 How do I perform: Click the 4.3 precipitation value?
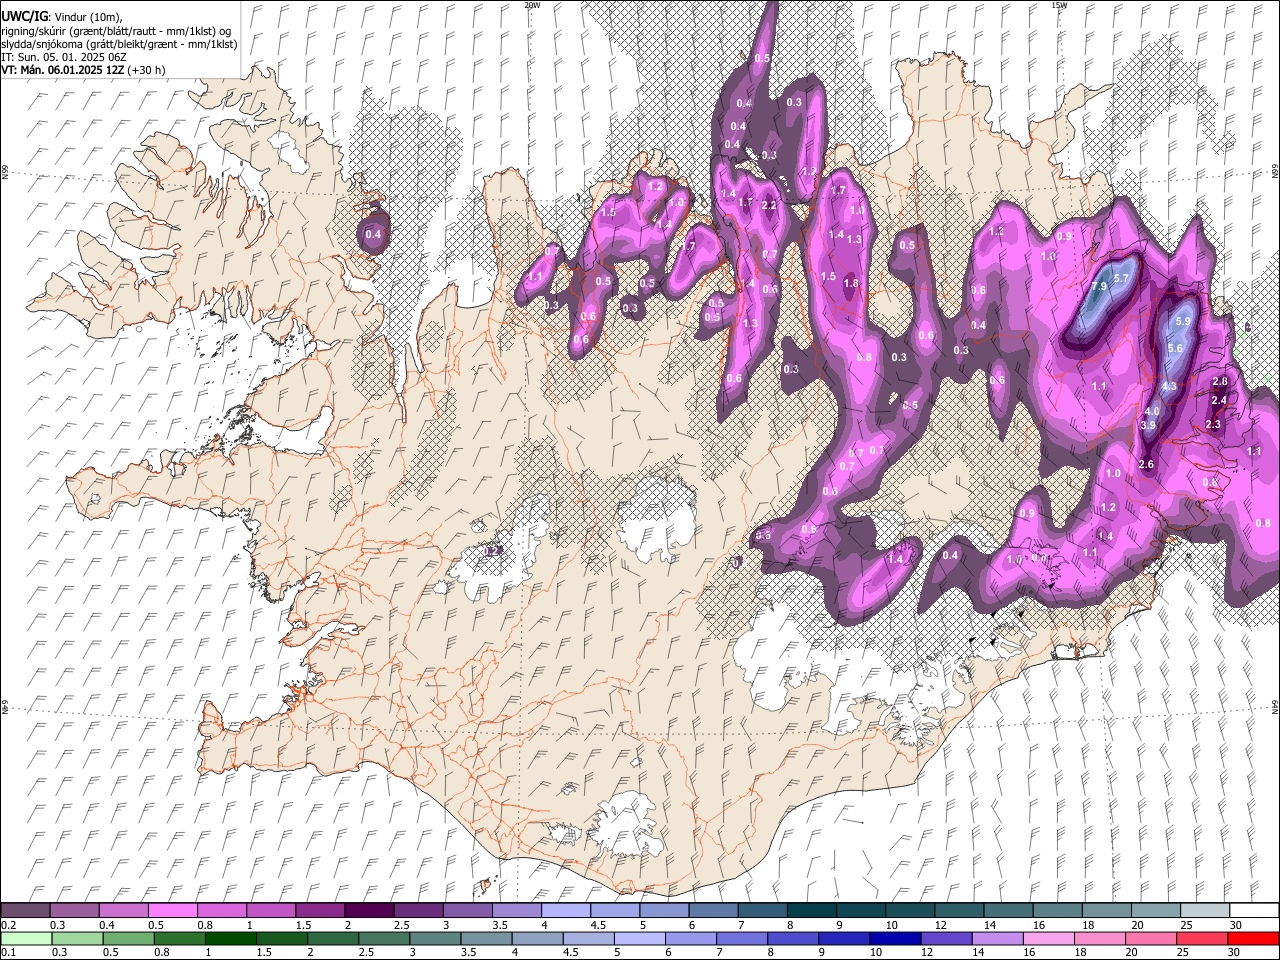[x=1169, y=387]
